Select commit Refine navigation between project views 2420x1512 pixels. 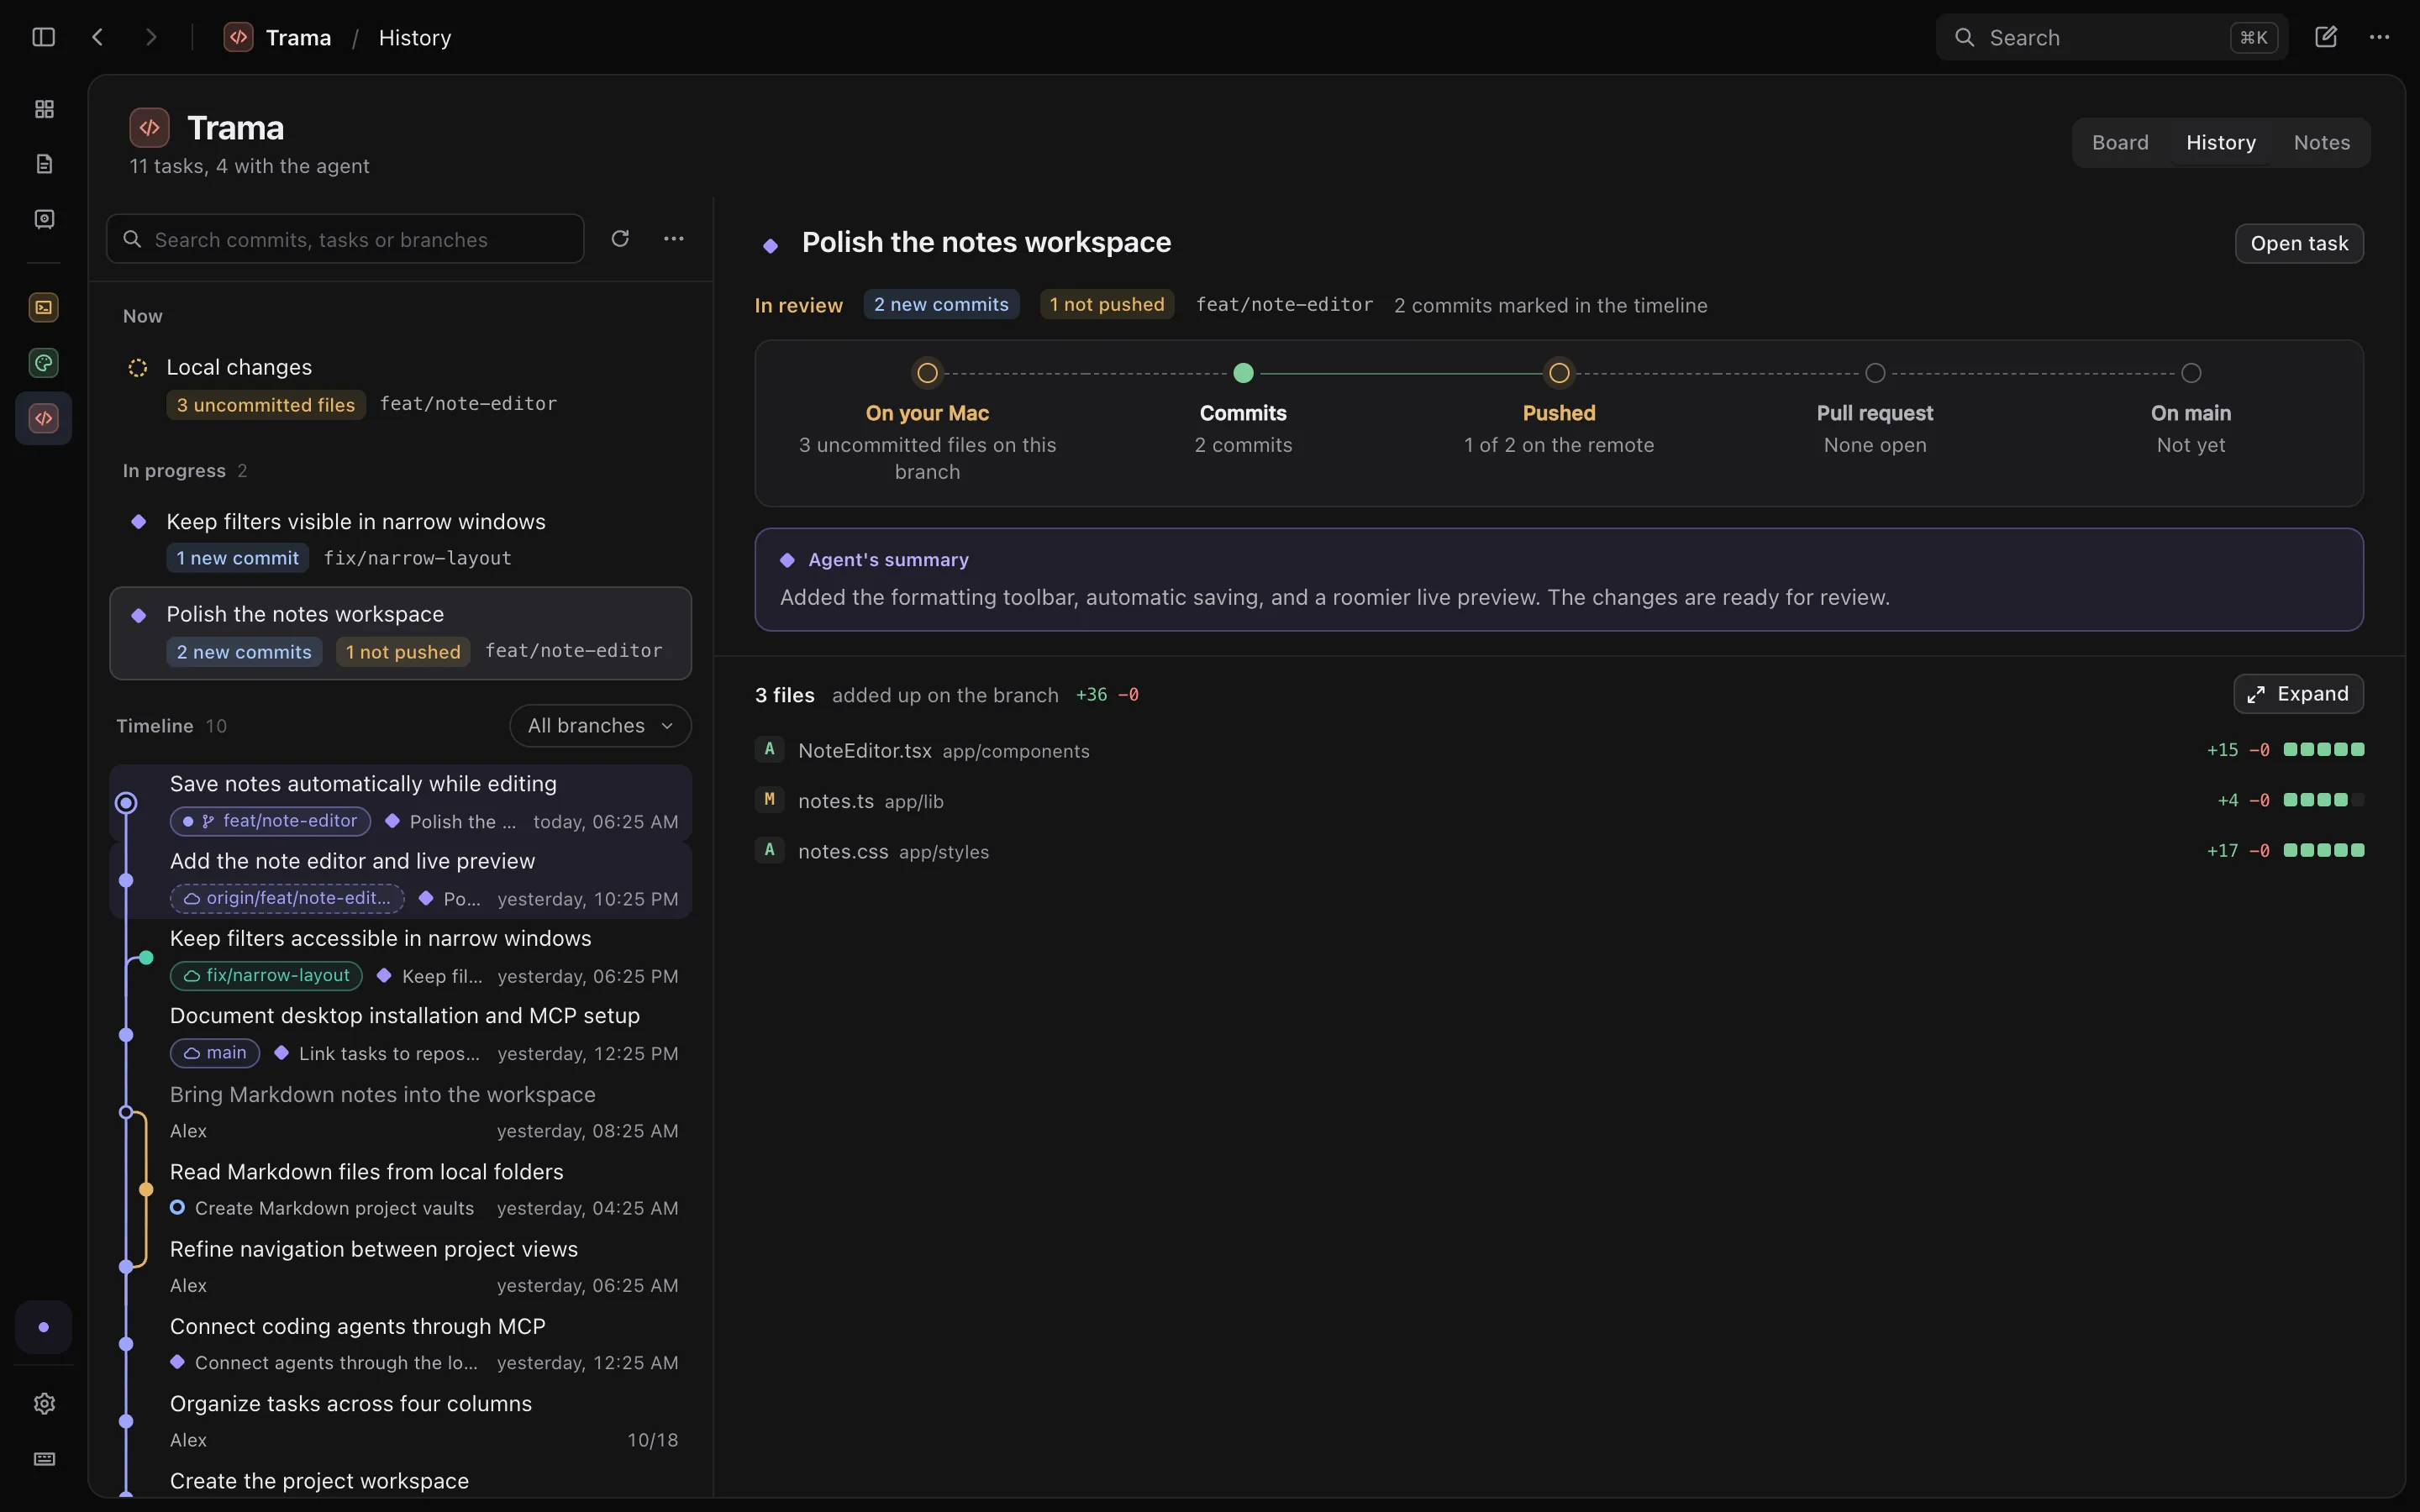tap(400, 1266)
